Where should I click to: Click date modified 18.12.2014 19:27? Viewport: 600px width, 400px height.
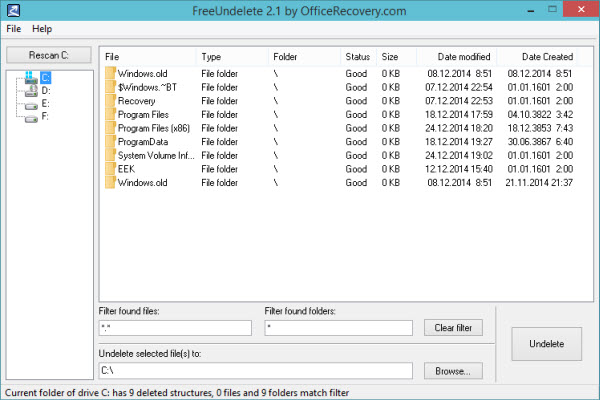[459, 142]
